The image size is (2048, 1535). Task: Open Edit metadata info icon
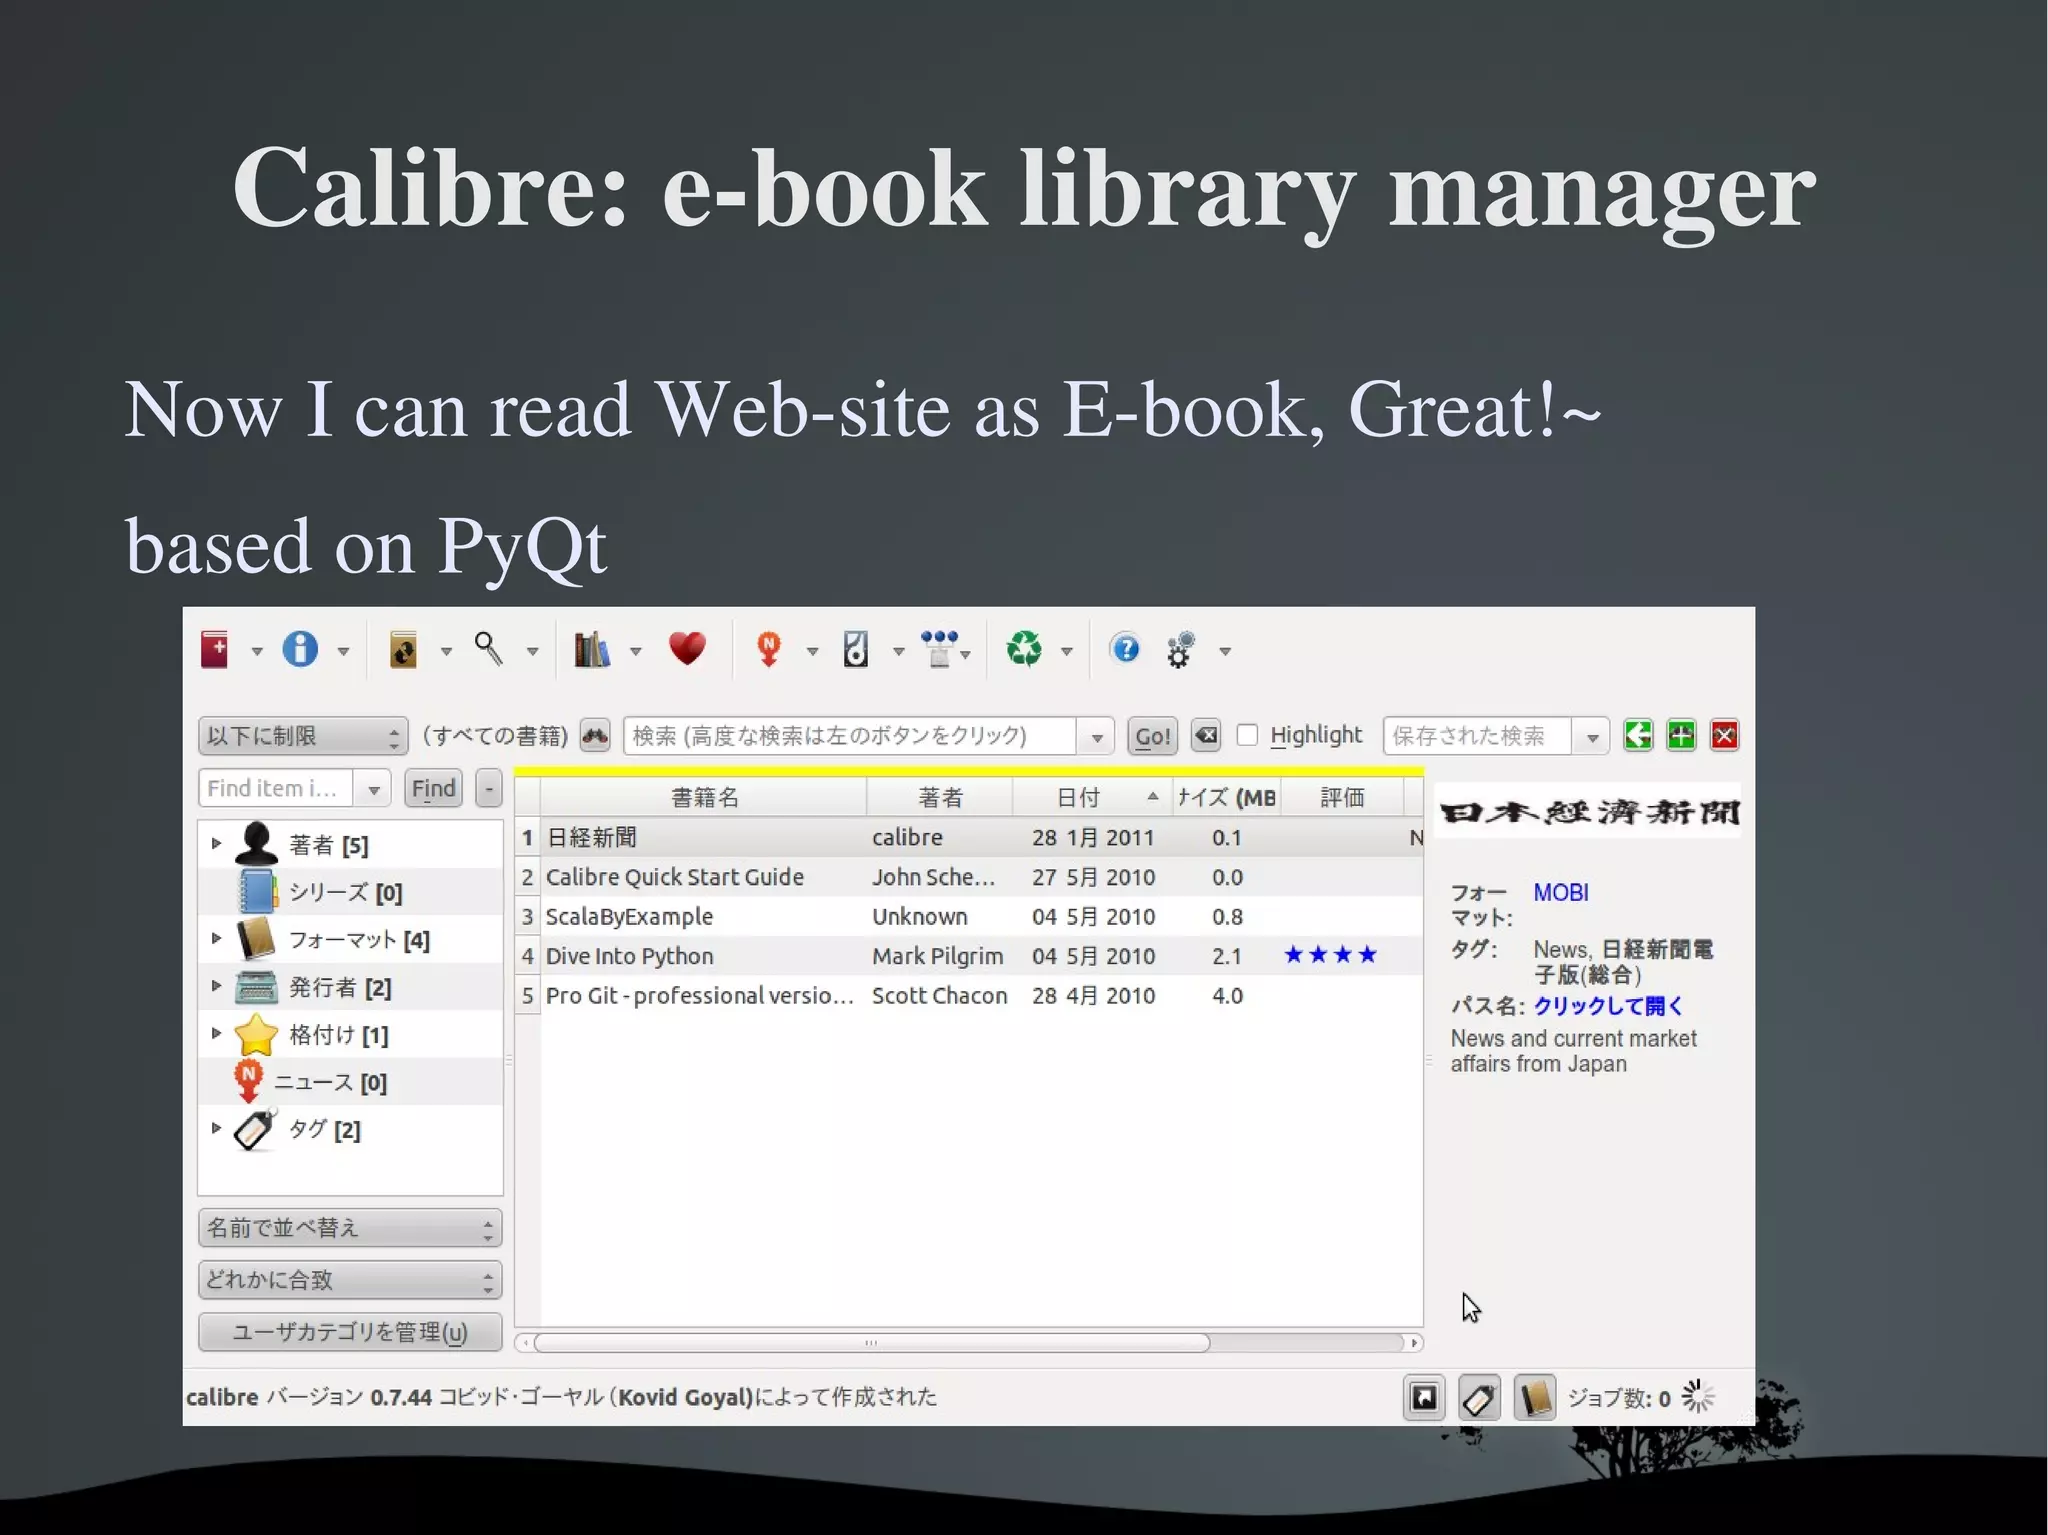(300, 650)
